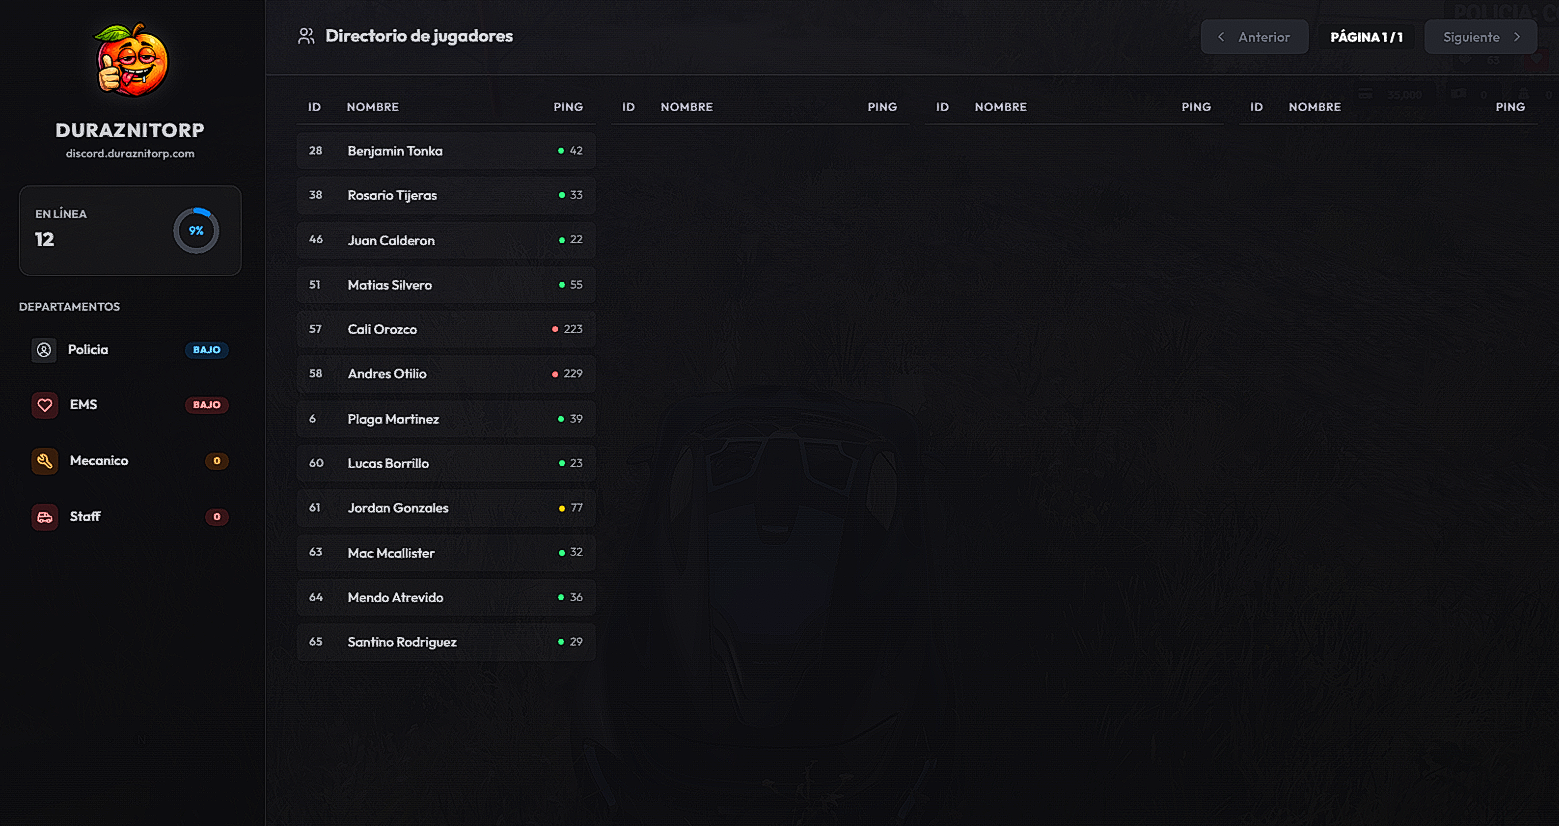Select the Policia department entry

pos(130,350)
